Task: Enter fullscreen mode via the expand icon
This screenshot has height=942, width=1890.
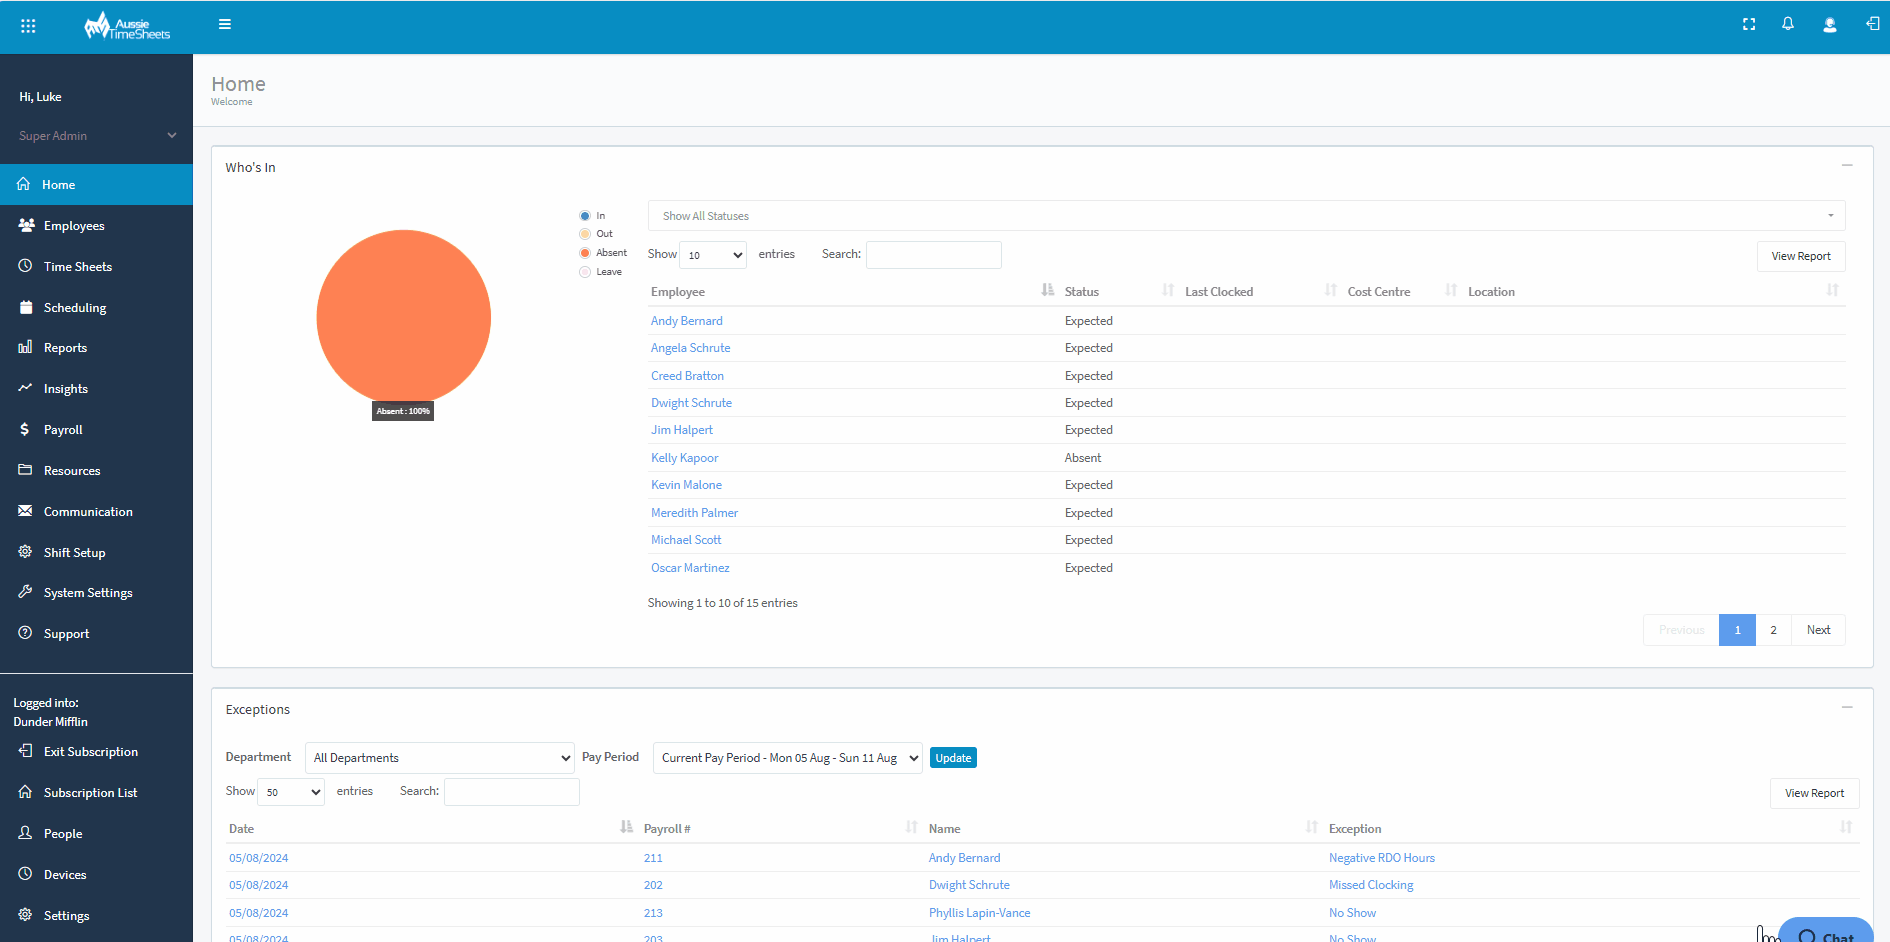Action: (1749, 25)
